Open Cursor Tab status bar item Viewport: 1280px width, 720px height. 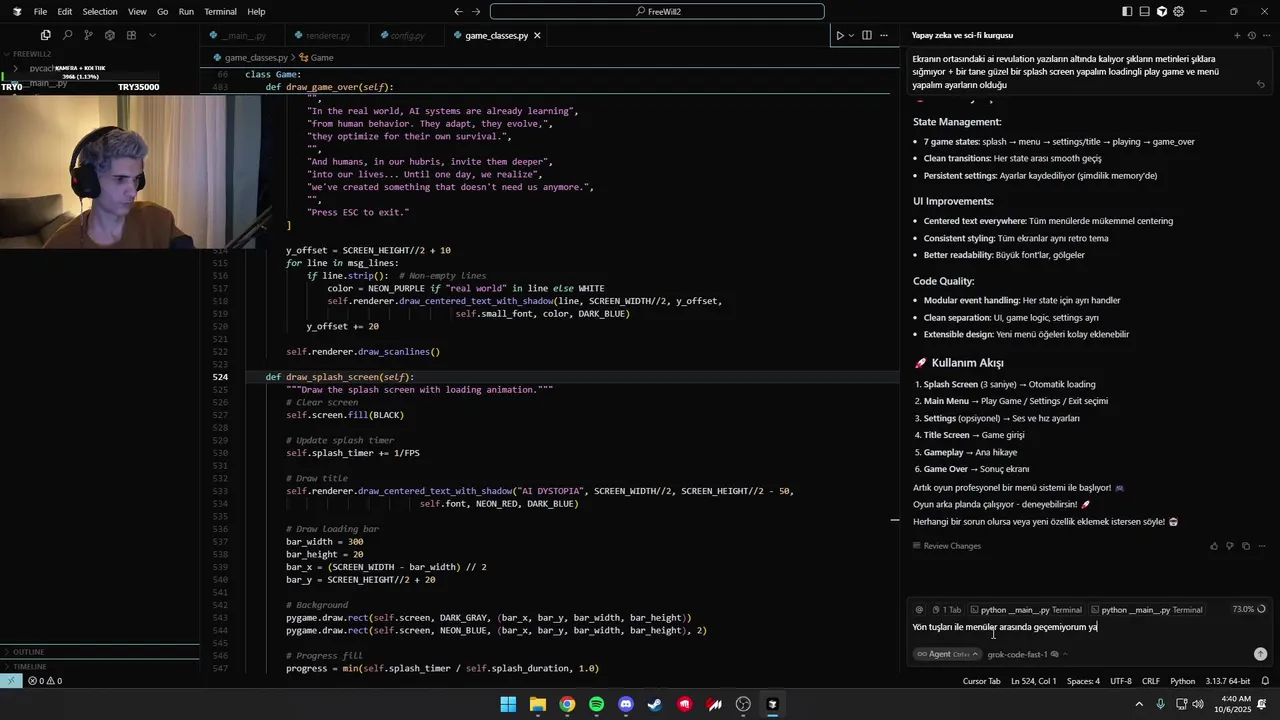pyautogui.click(x=981, y=681)
